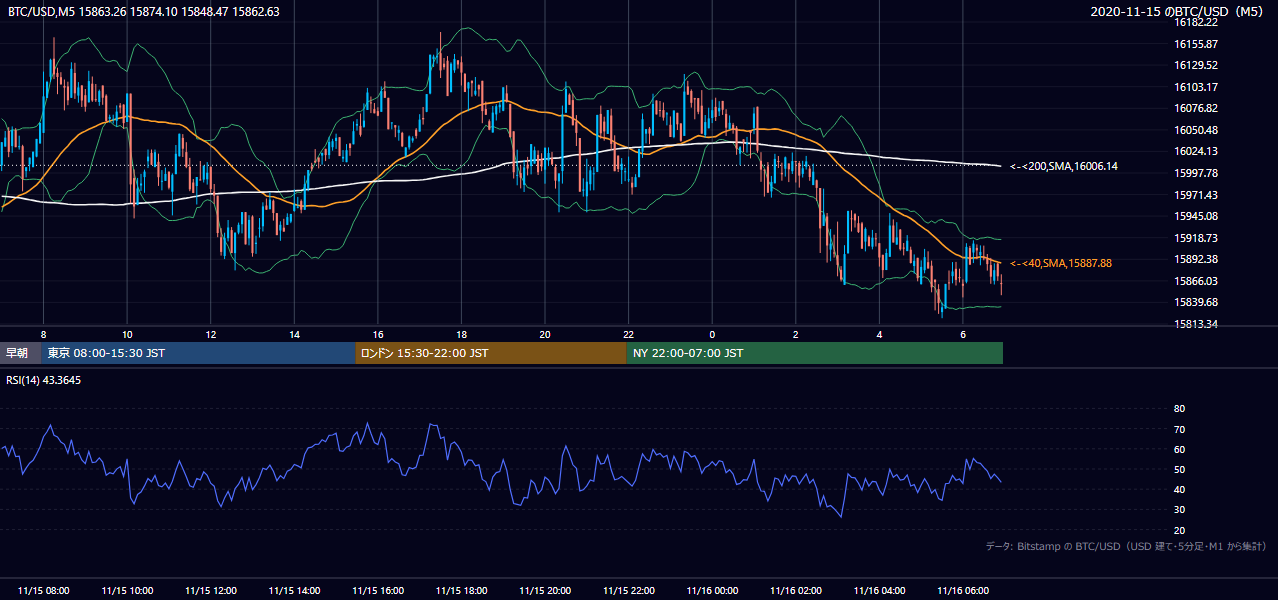Click price axis value 15918.73
The width and height of the screenshot is (1278, 600).
[x=1195, y=238]
